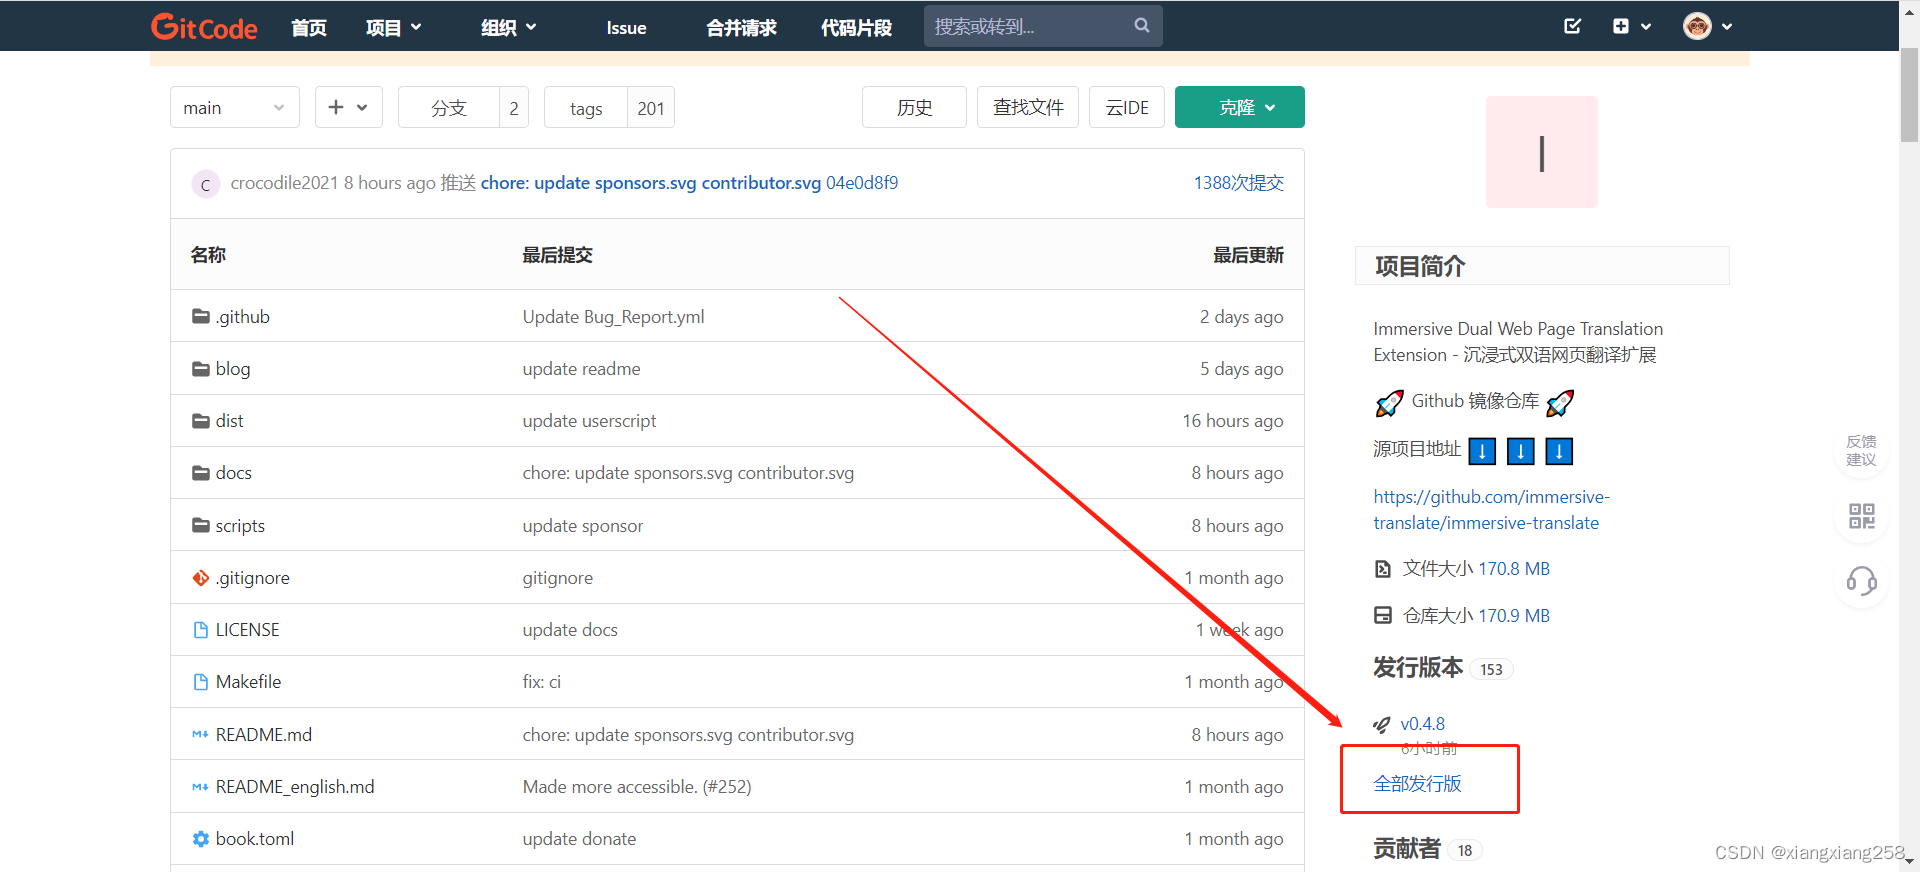Open the 1388次提交 commits link
The image size is (1920, 872).
(1239, 183)
